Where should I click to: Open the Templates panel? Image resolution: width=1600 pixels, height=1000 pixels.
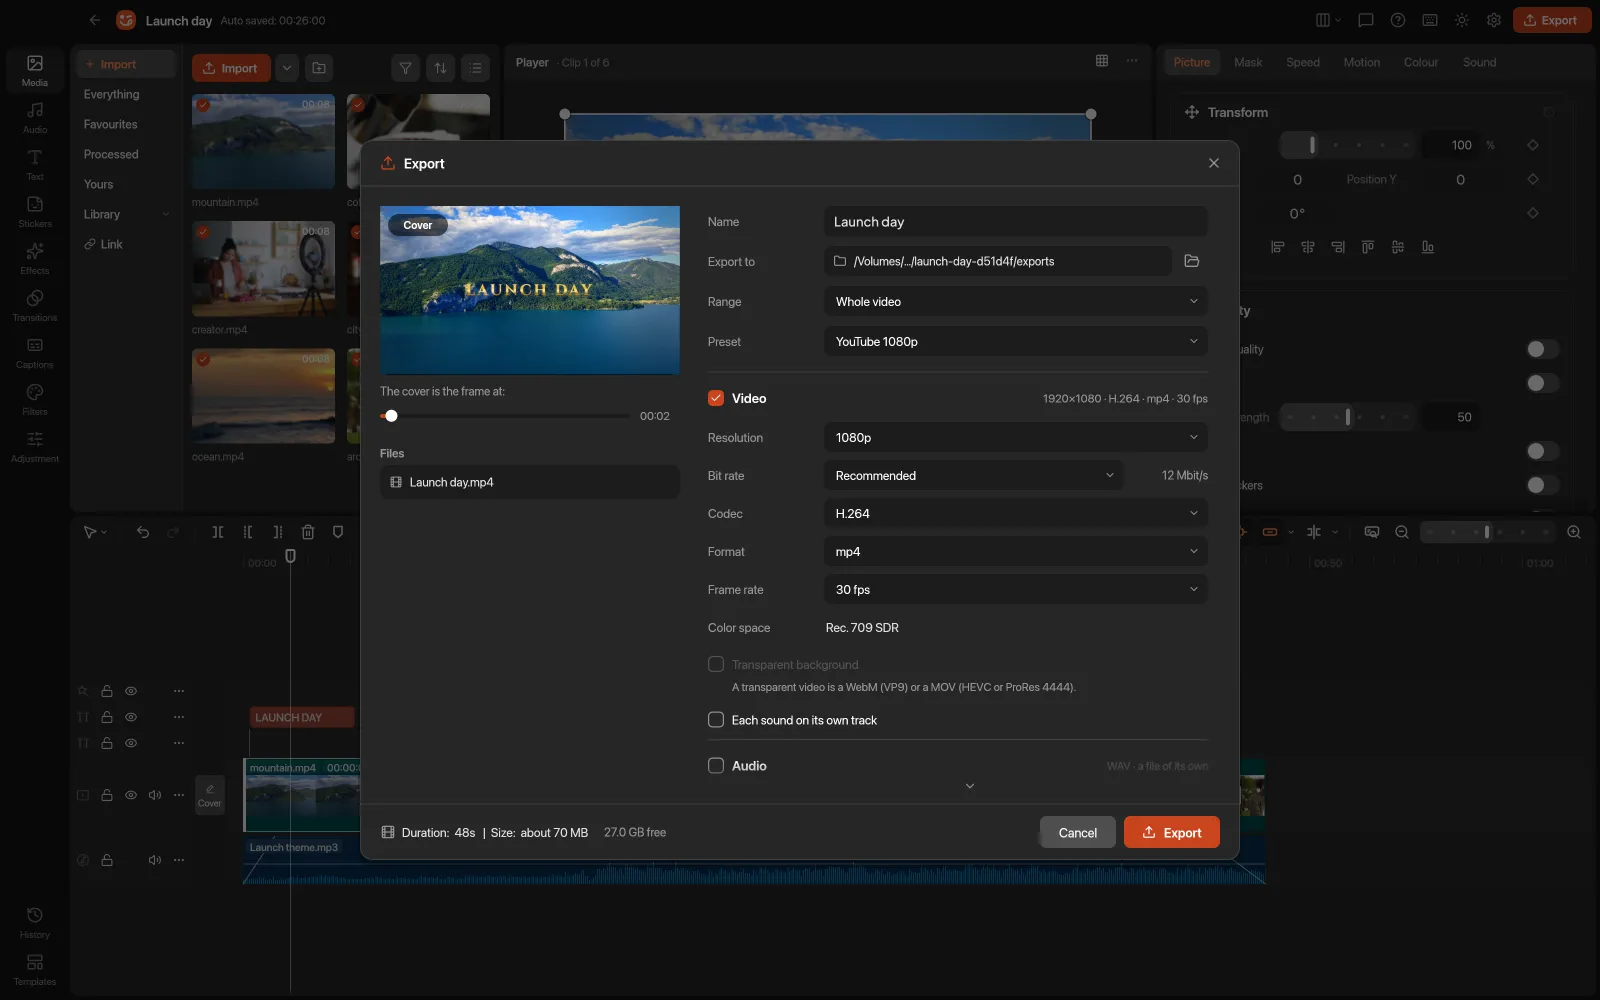pos(35,969)
